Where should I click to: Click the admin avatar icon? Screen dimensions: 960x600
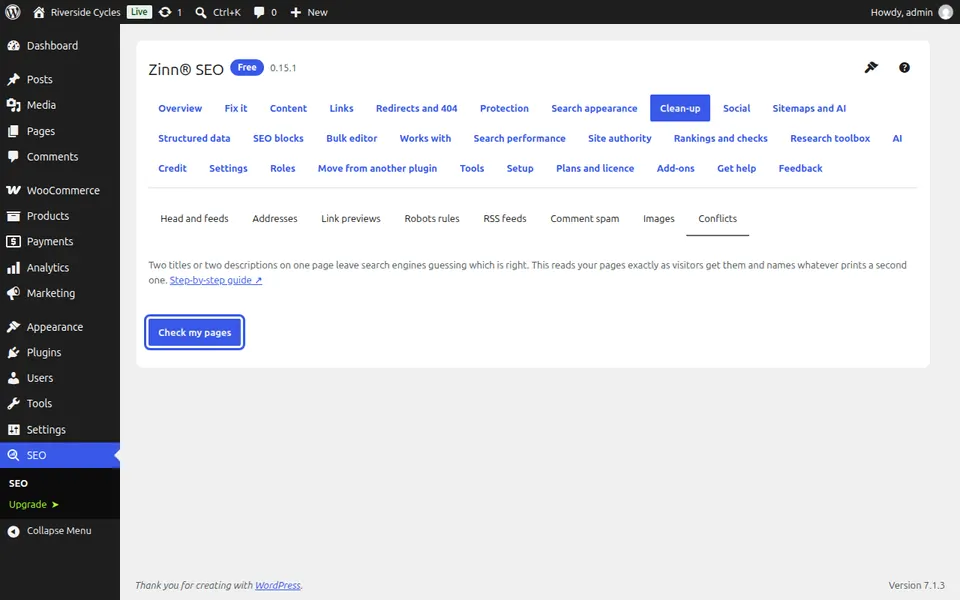(x=946, y=12)
